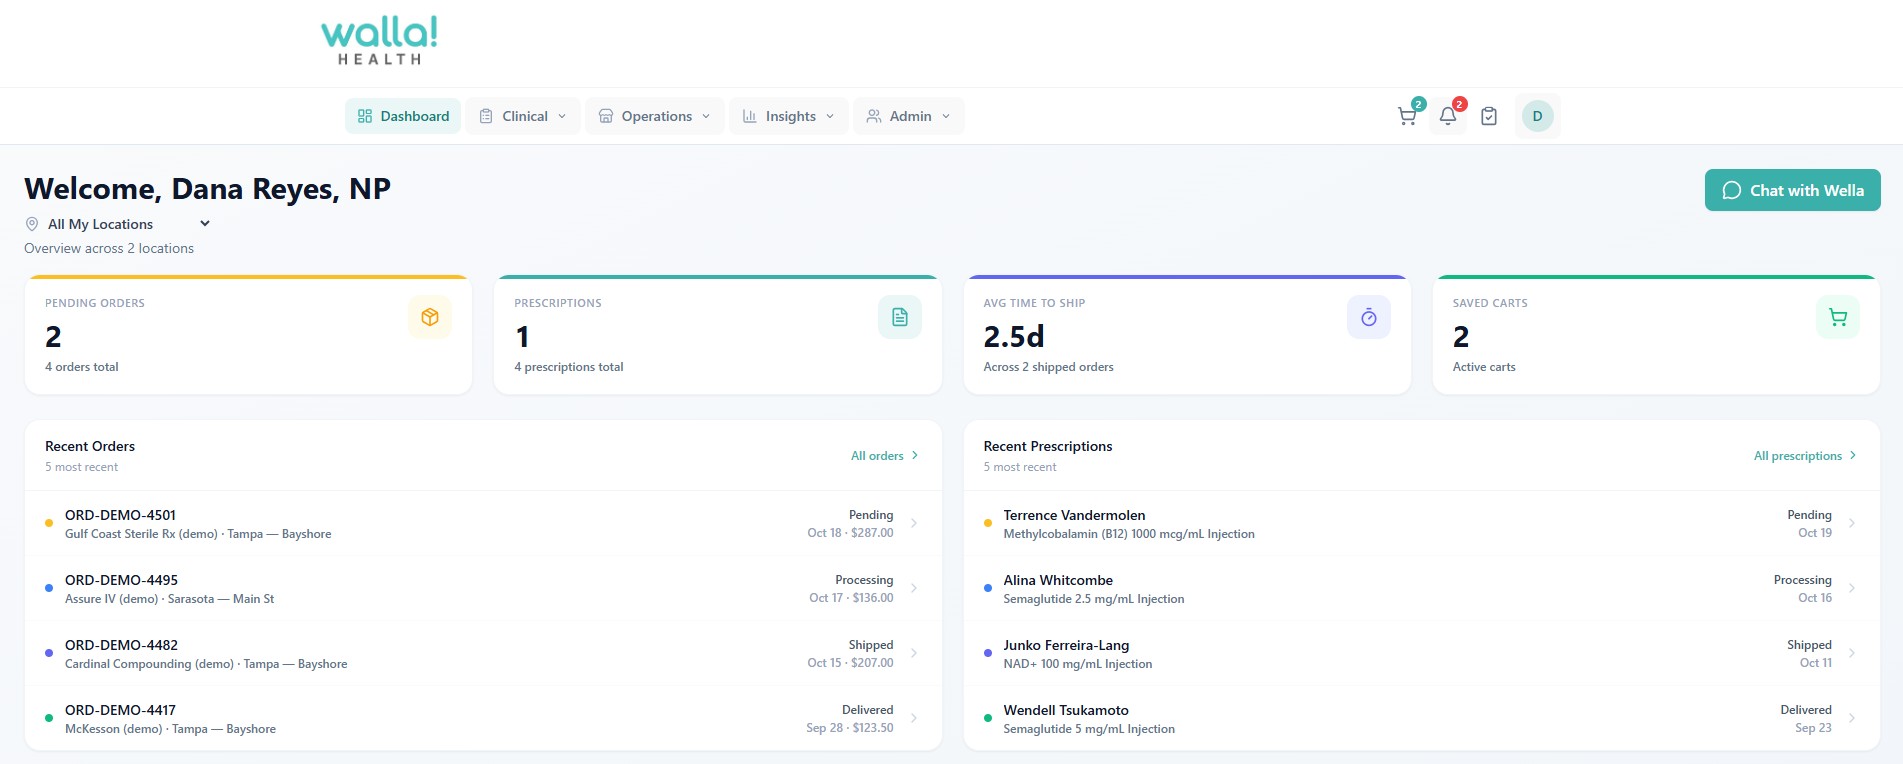This screenshot has height=764, width=1903.
Task: View All prescriptions link
Action: tap(1805, 456)
